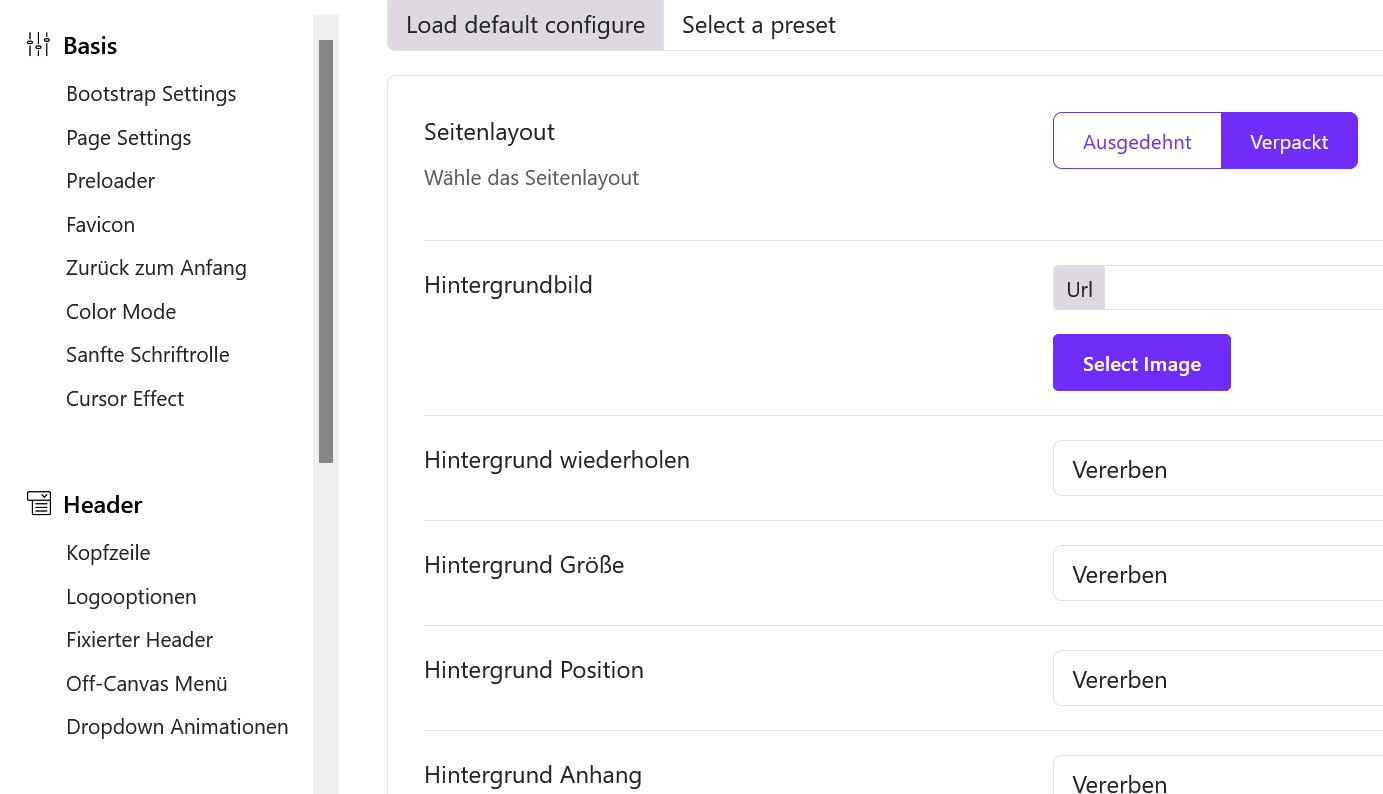The height and width of the screenshot is (794, 1383).
Task: Select the Load default configure tab
Action: pos(525,24)
